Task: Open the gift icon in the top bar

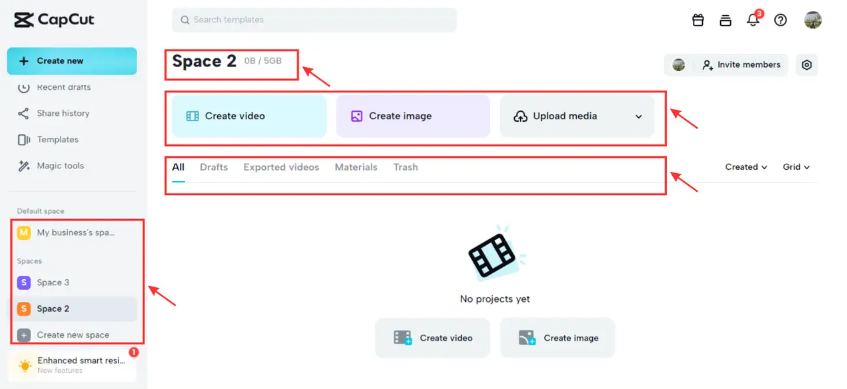Action: 698,21
